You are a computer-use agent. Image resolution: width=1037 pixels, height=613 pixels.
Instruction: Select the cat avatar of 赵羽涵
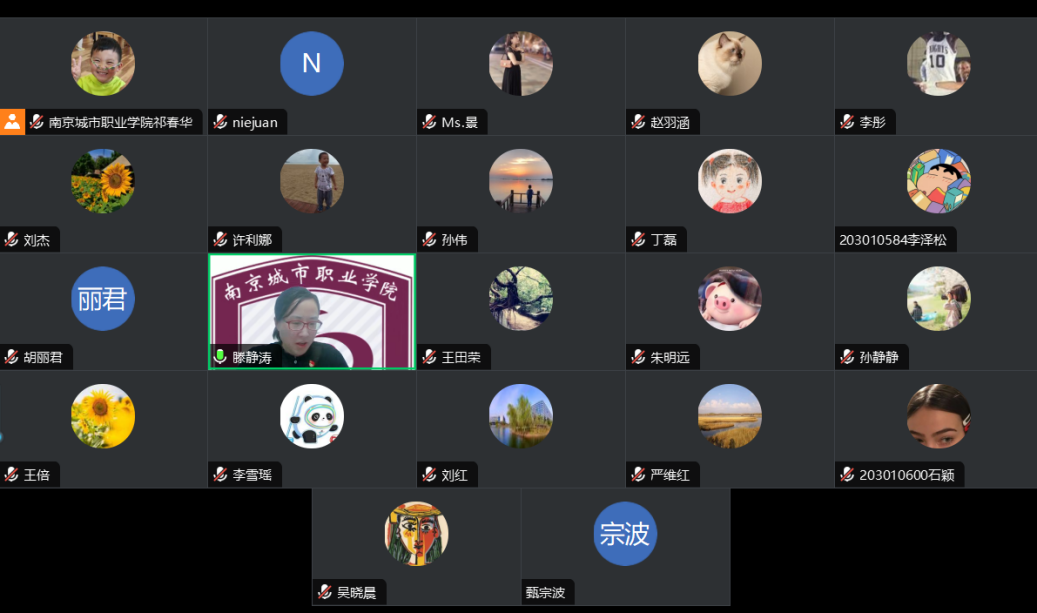pos(729,63)
